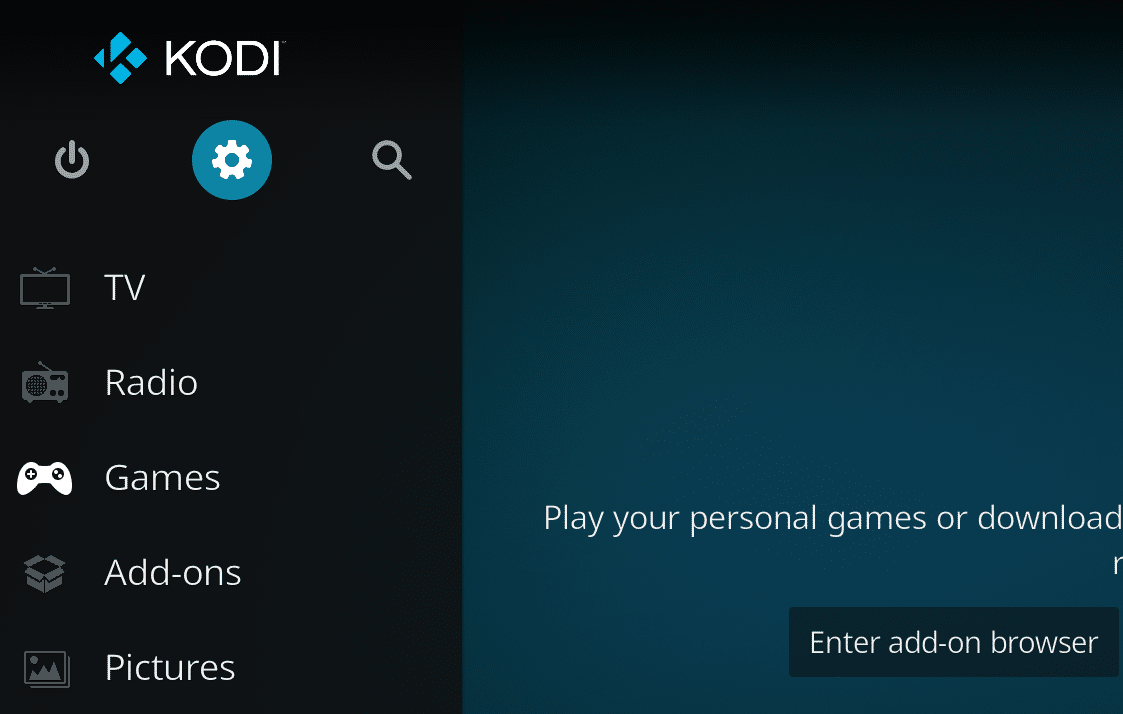Go to the Games section label

tap(163, 478)
